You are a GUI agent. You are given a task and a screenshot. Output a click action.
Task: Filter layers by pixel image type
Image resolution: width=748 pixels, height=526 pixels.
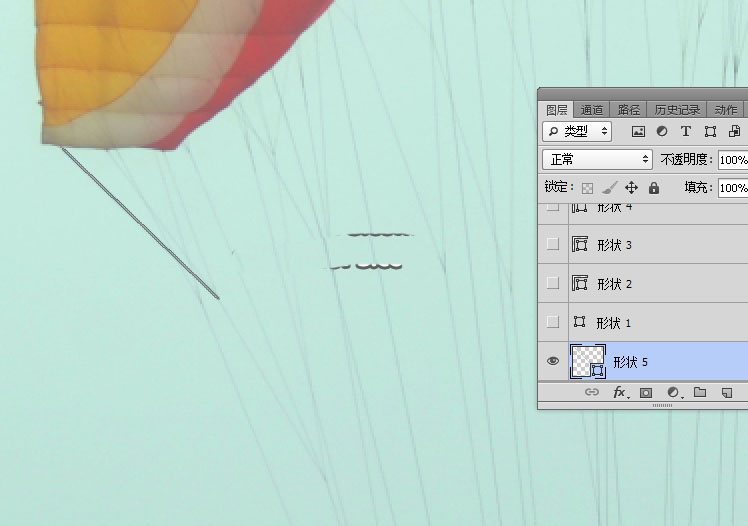coord(638,131)
